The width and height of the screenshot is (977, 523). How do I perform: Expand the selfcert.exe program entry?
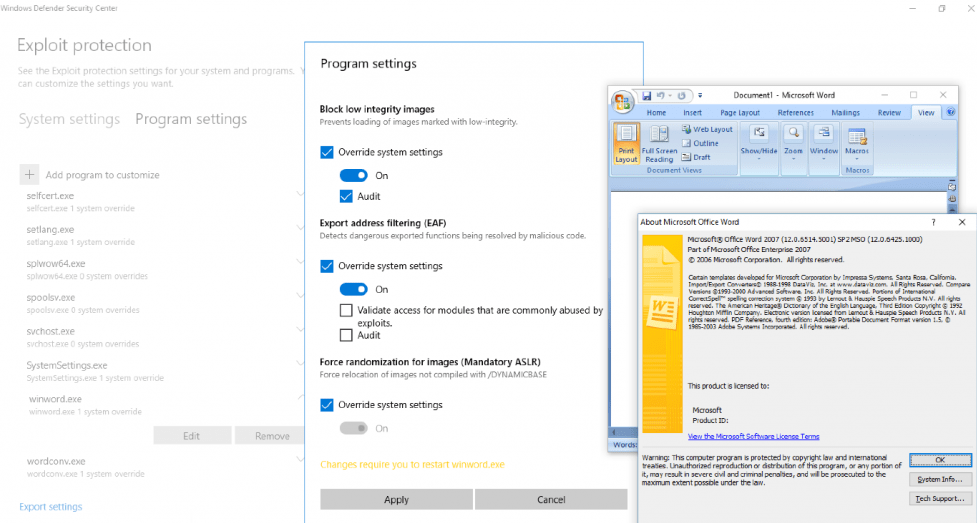coord(300,194)
